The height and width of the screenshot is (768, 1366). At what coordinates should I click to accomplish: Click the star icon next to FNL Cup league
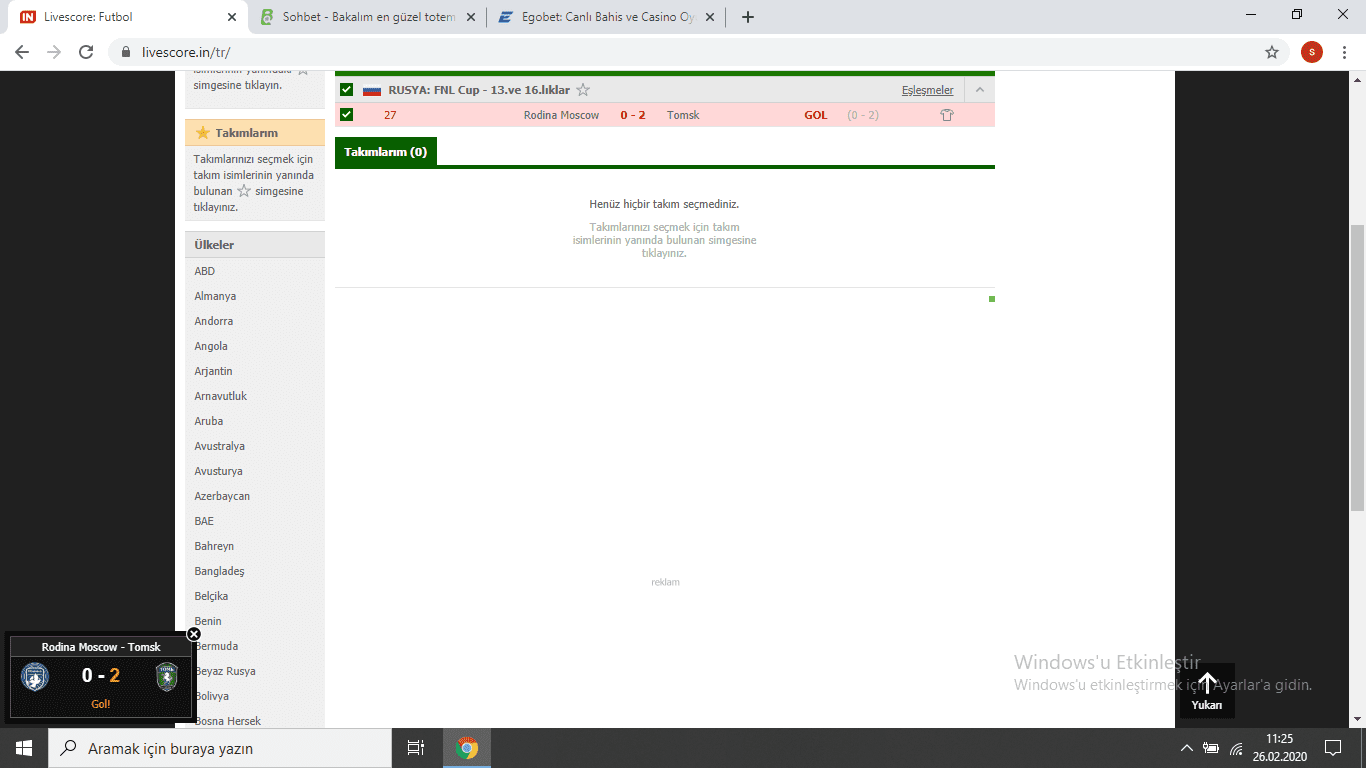(583, 90)
